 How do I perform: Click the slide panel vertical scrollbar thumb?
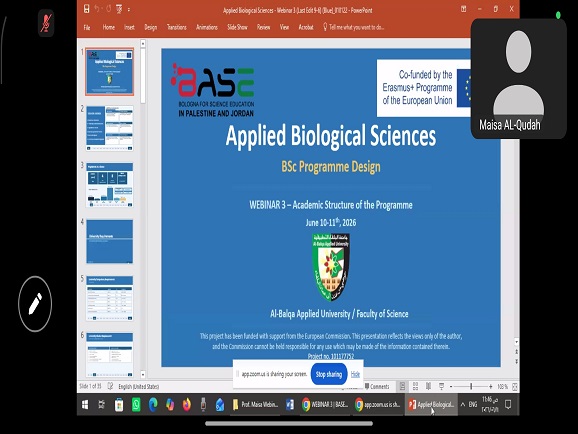tap(143, 76)
